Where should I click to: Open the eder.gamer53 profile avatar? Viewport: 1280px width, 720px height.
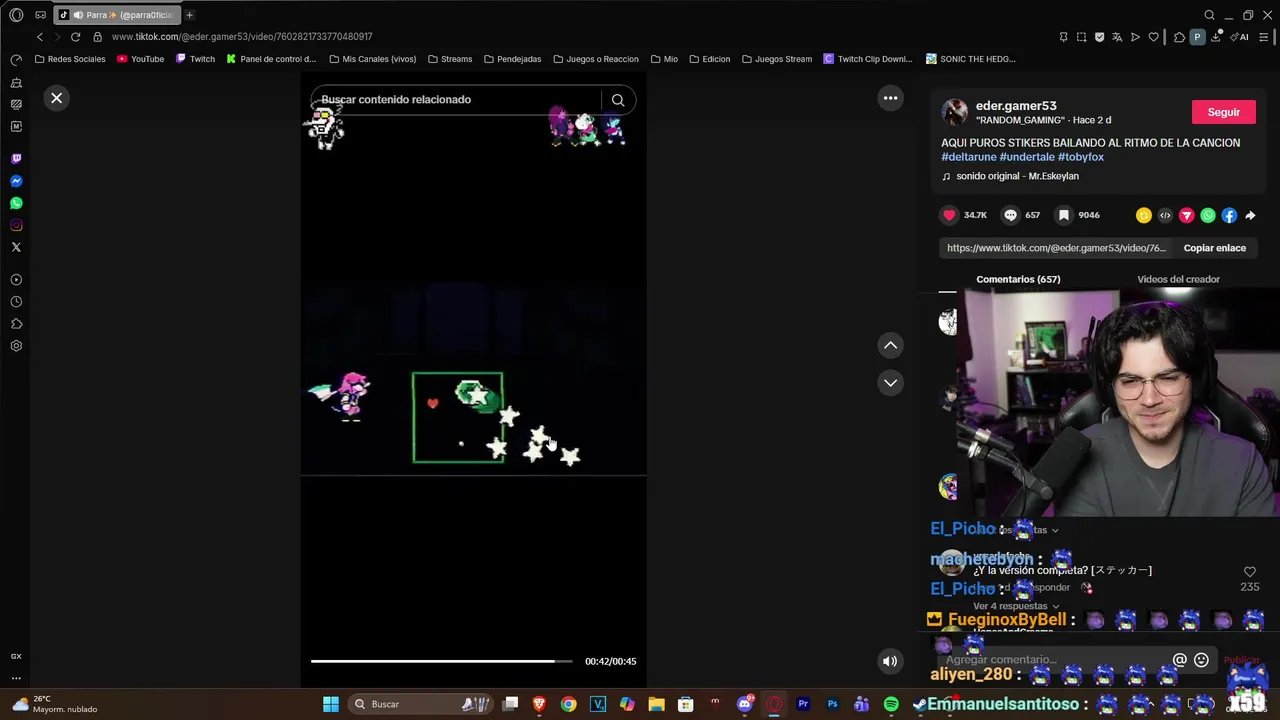tap(955, 112)
